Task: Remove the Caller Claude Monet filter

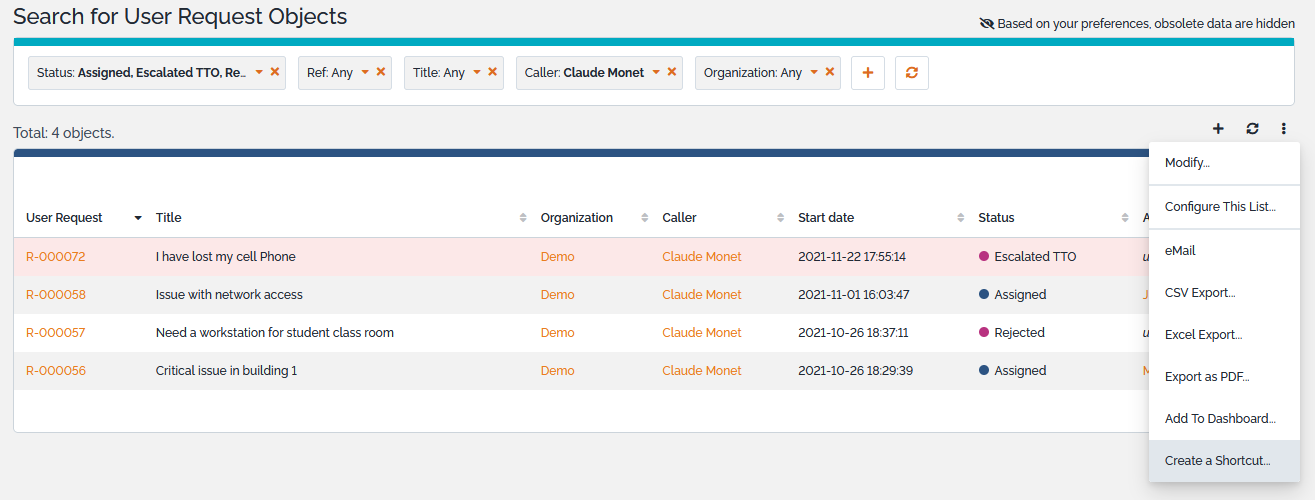Action: (x=672, y=72)
